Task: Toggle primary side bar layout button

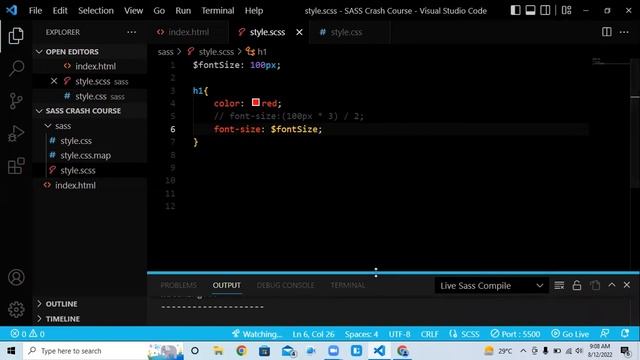Action: coord(515,10)
